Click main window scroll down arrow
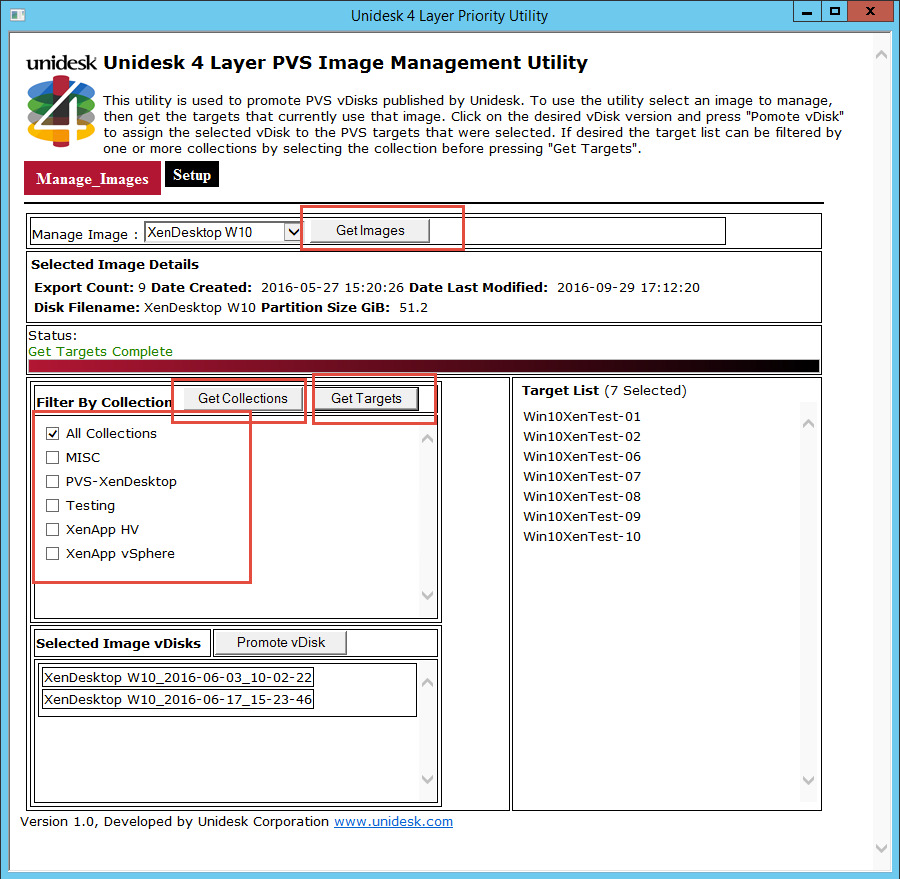 point(881,848)
